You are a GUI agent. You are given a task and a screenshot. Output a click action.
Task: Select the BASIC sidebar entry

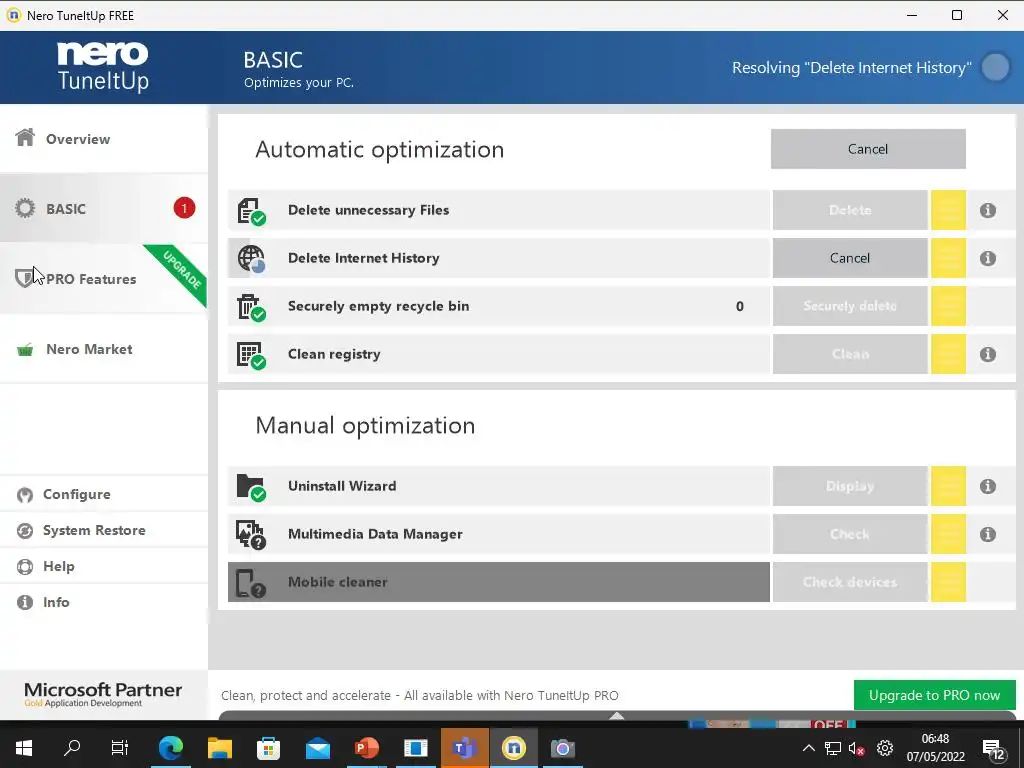pyautogui.click(x=104, y=209)
